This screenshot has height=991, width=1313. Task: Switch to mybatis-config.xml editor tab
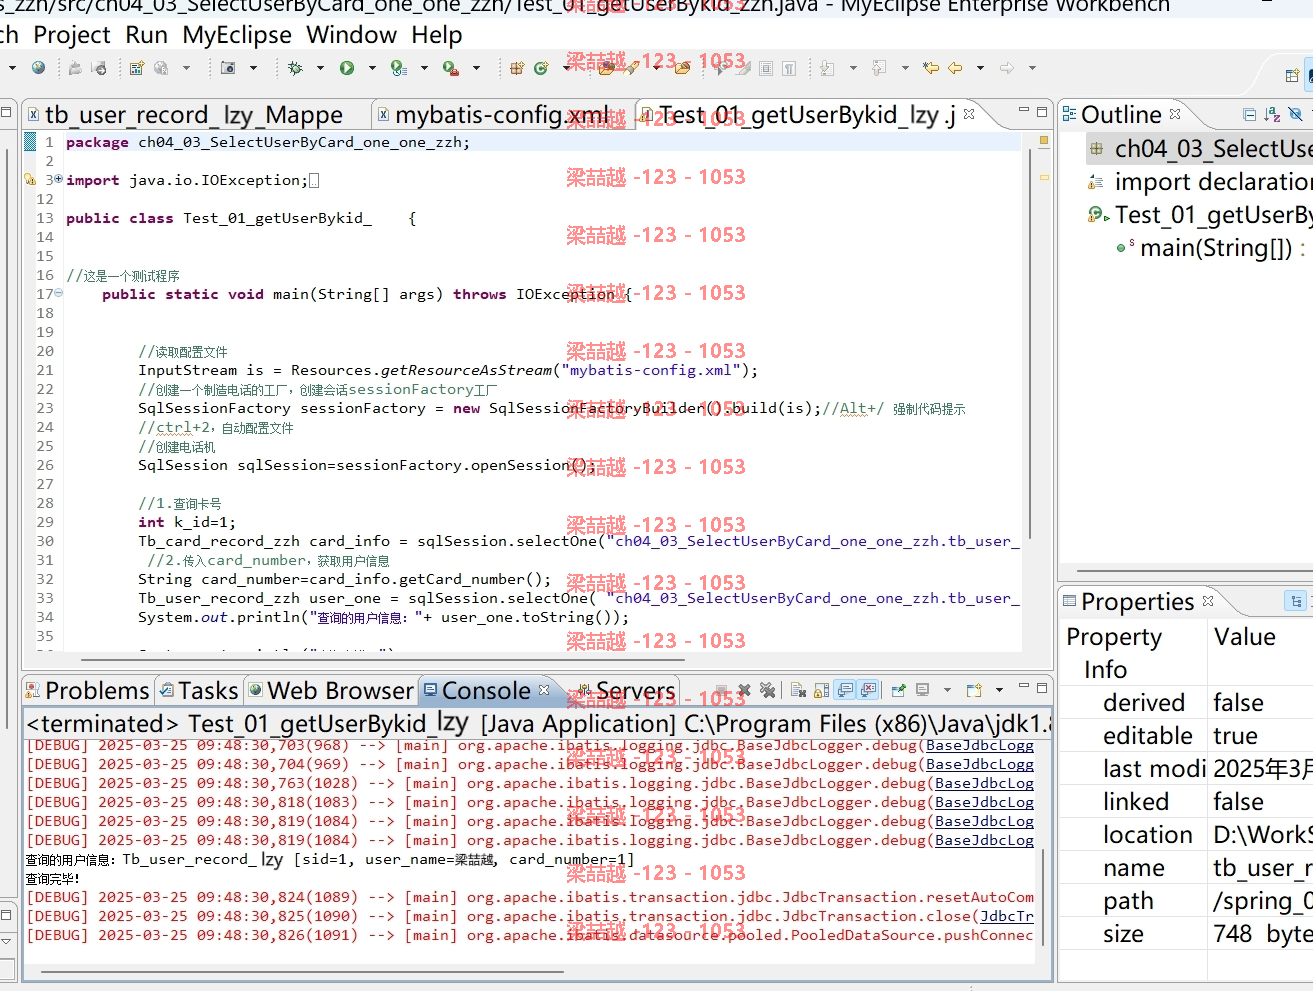coord(502,115)
